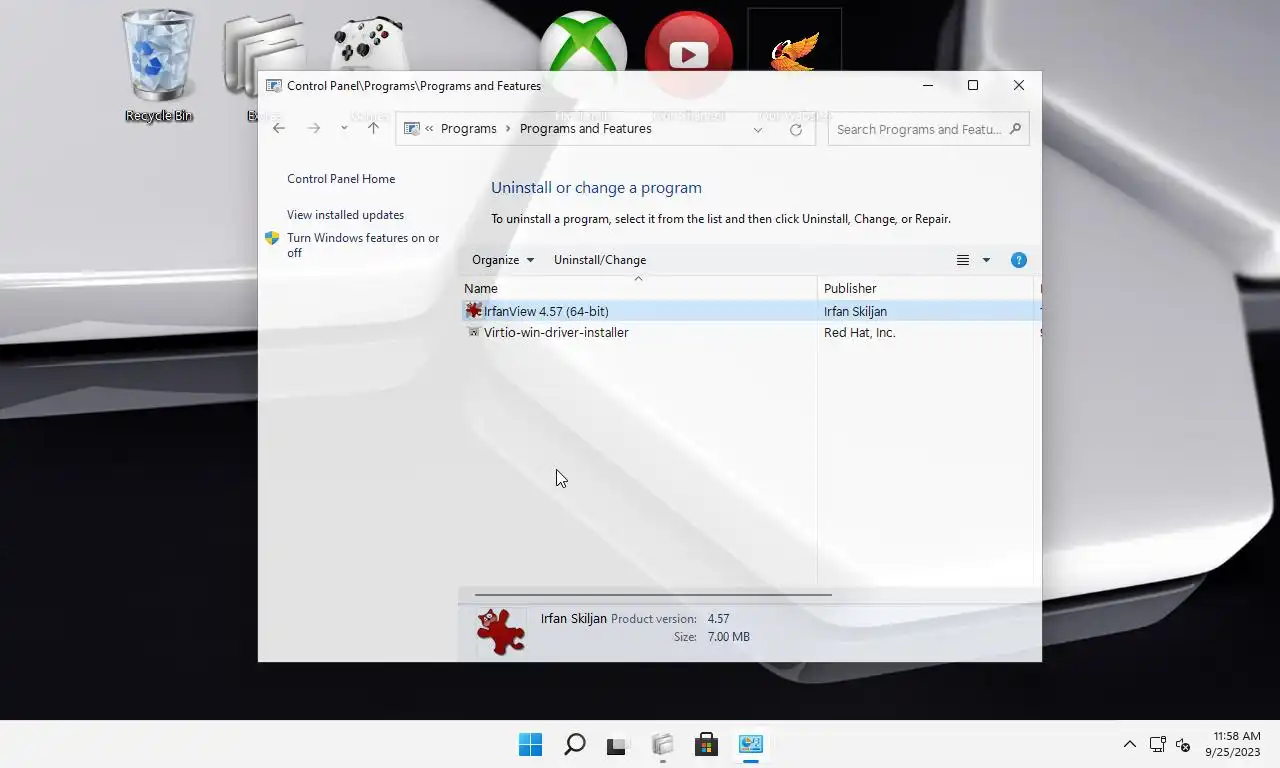The image size is (1280, 768).
Task: Expand the address bar double-chevron breadcrumb
Action: coord(430,129)
